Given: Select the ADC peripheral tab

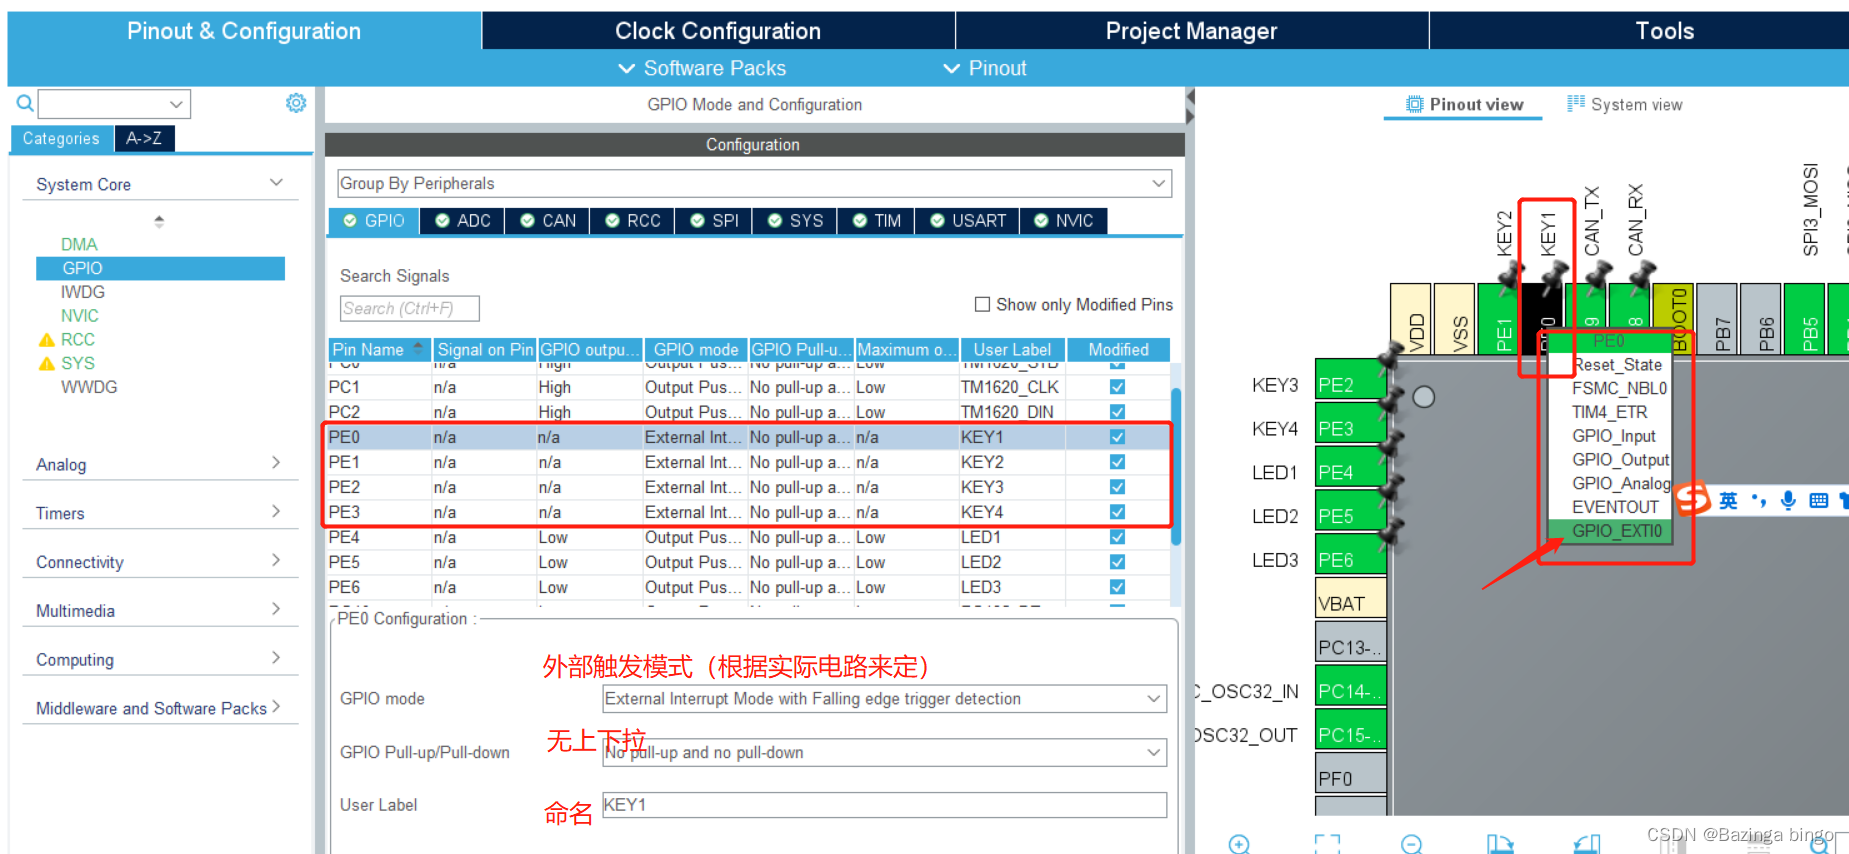Looking at the screenshot, I should coord(463,221).
